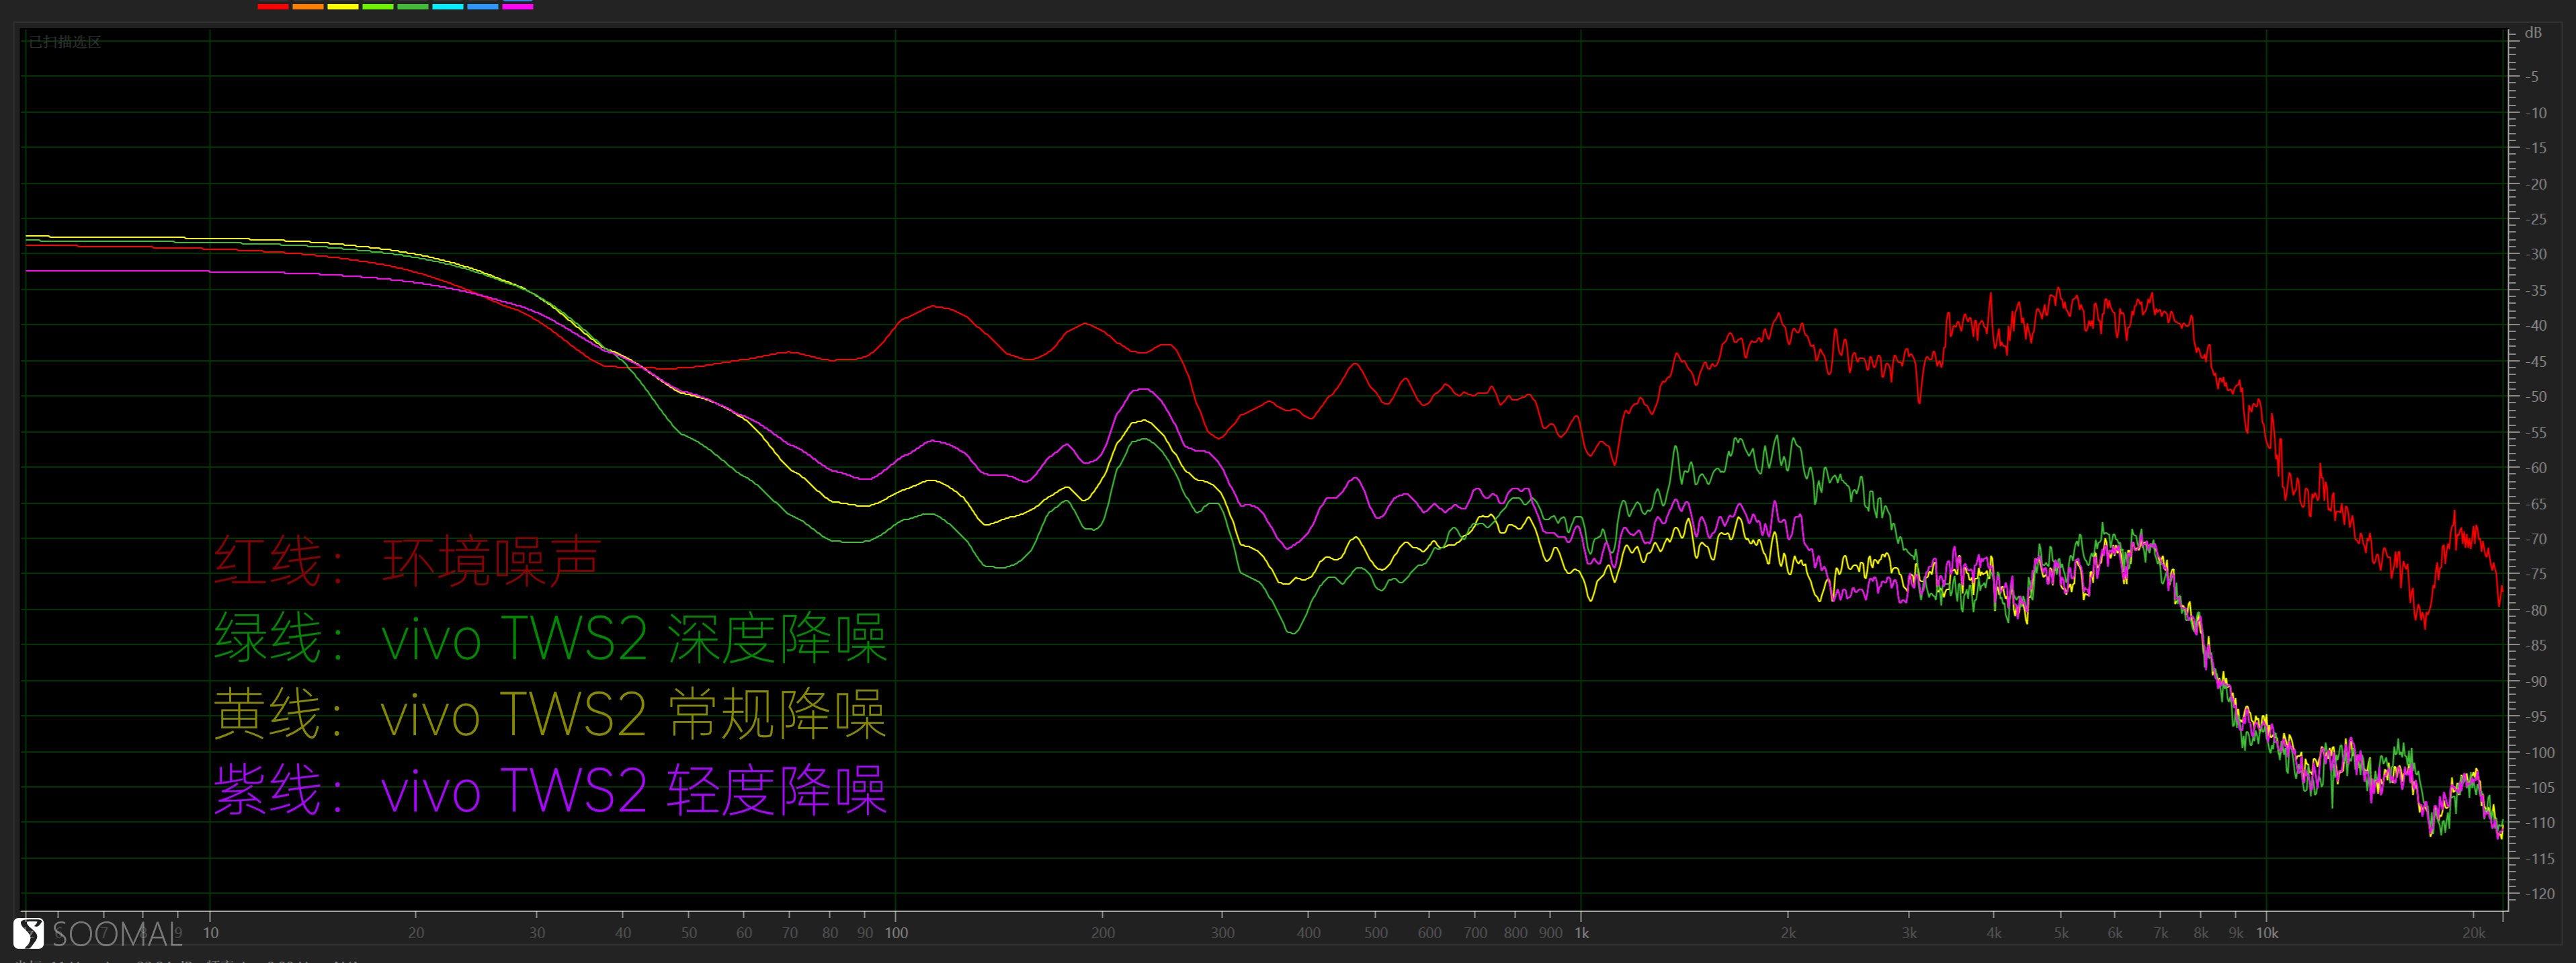Select the cyan trace color swatch

[x=448, y=7]
